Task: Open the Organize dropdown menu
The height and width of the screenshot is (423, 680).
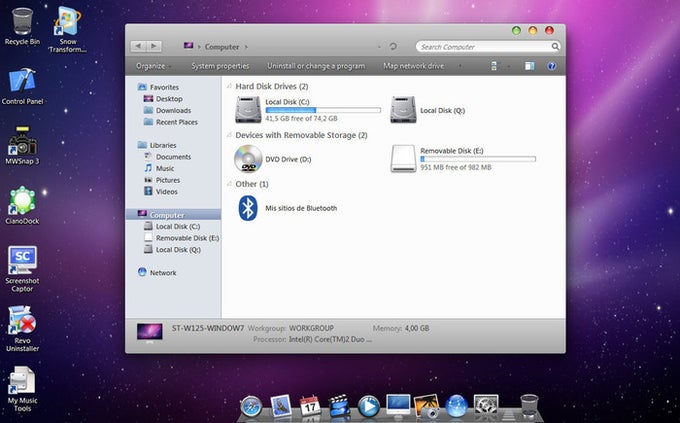Action: (153, 66)
